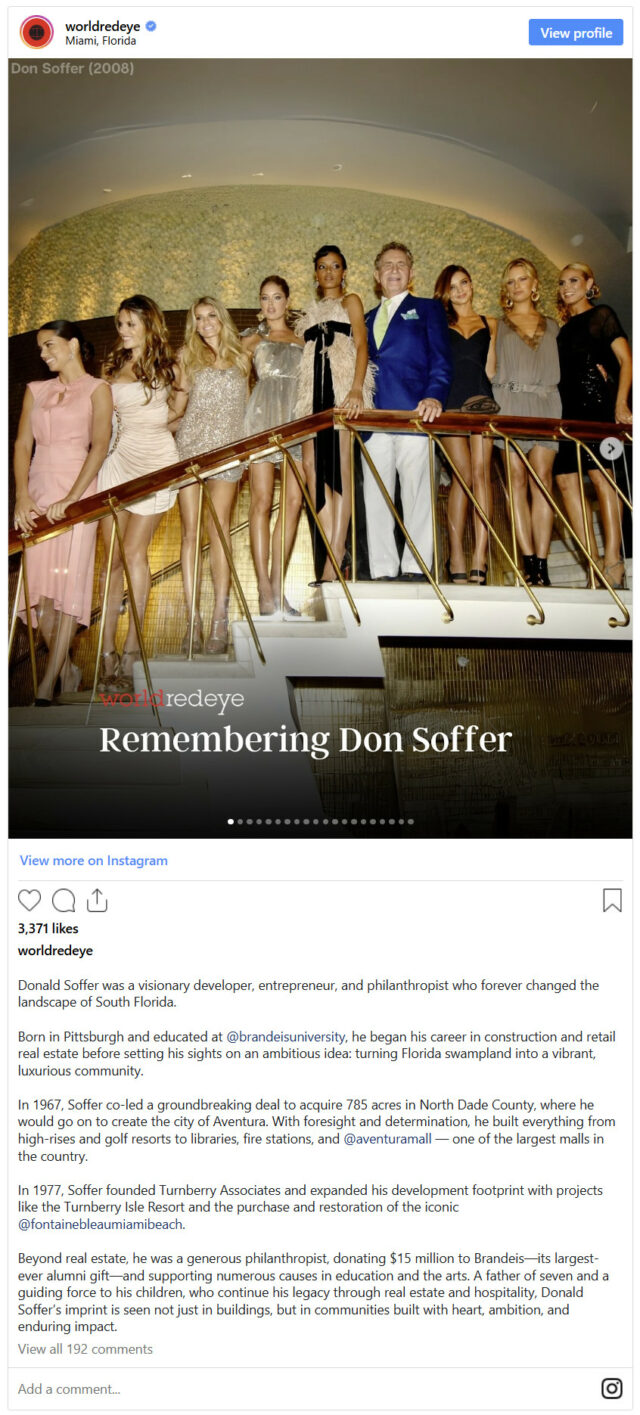Click the worldredeye username in header

[x=103, y=25]
